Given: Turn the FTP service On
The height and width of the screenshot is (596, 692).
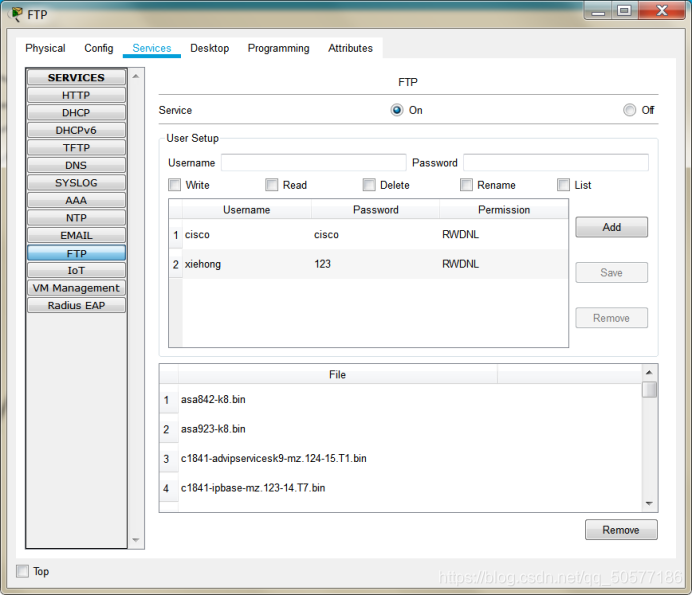Looking at the screenshot, I should coord(397,110).
